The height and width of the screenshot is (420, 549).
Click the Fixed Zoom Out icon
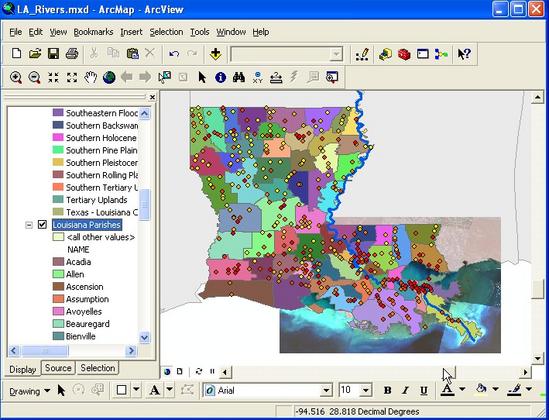pos(72,77)
